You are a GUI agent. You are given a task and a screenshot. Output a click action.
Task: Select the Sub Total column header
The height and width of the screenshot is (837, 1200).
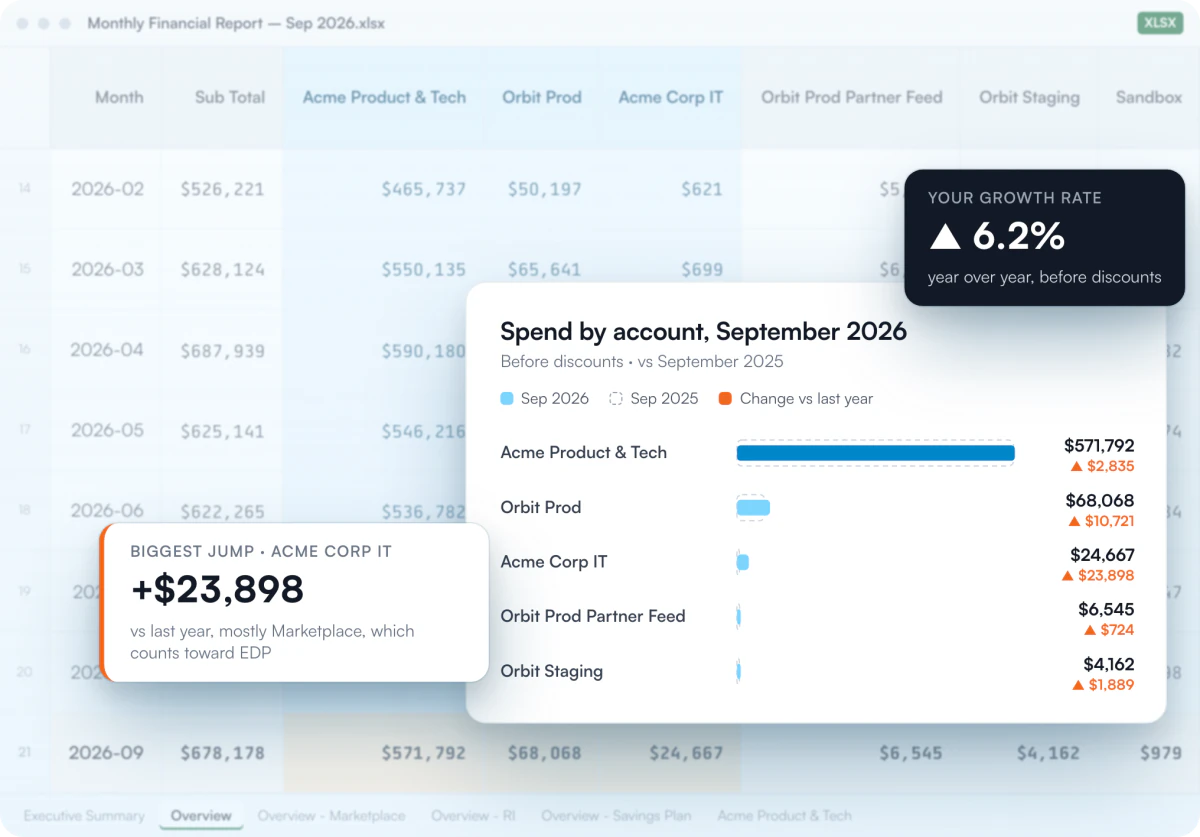coord(230,97)
